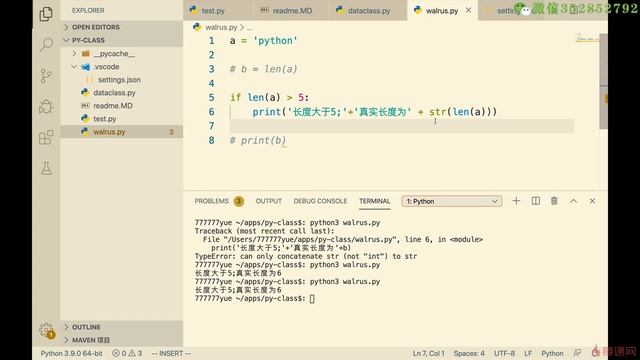Click walrus.py in the breadcrumb
This screenshot has height=360, width=640.
click(221, 27)
